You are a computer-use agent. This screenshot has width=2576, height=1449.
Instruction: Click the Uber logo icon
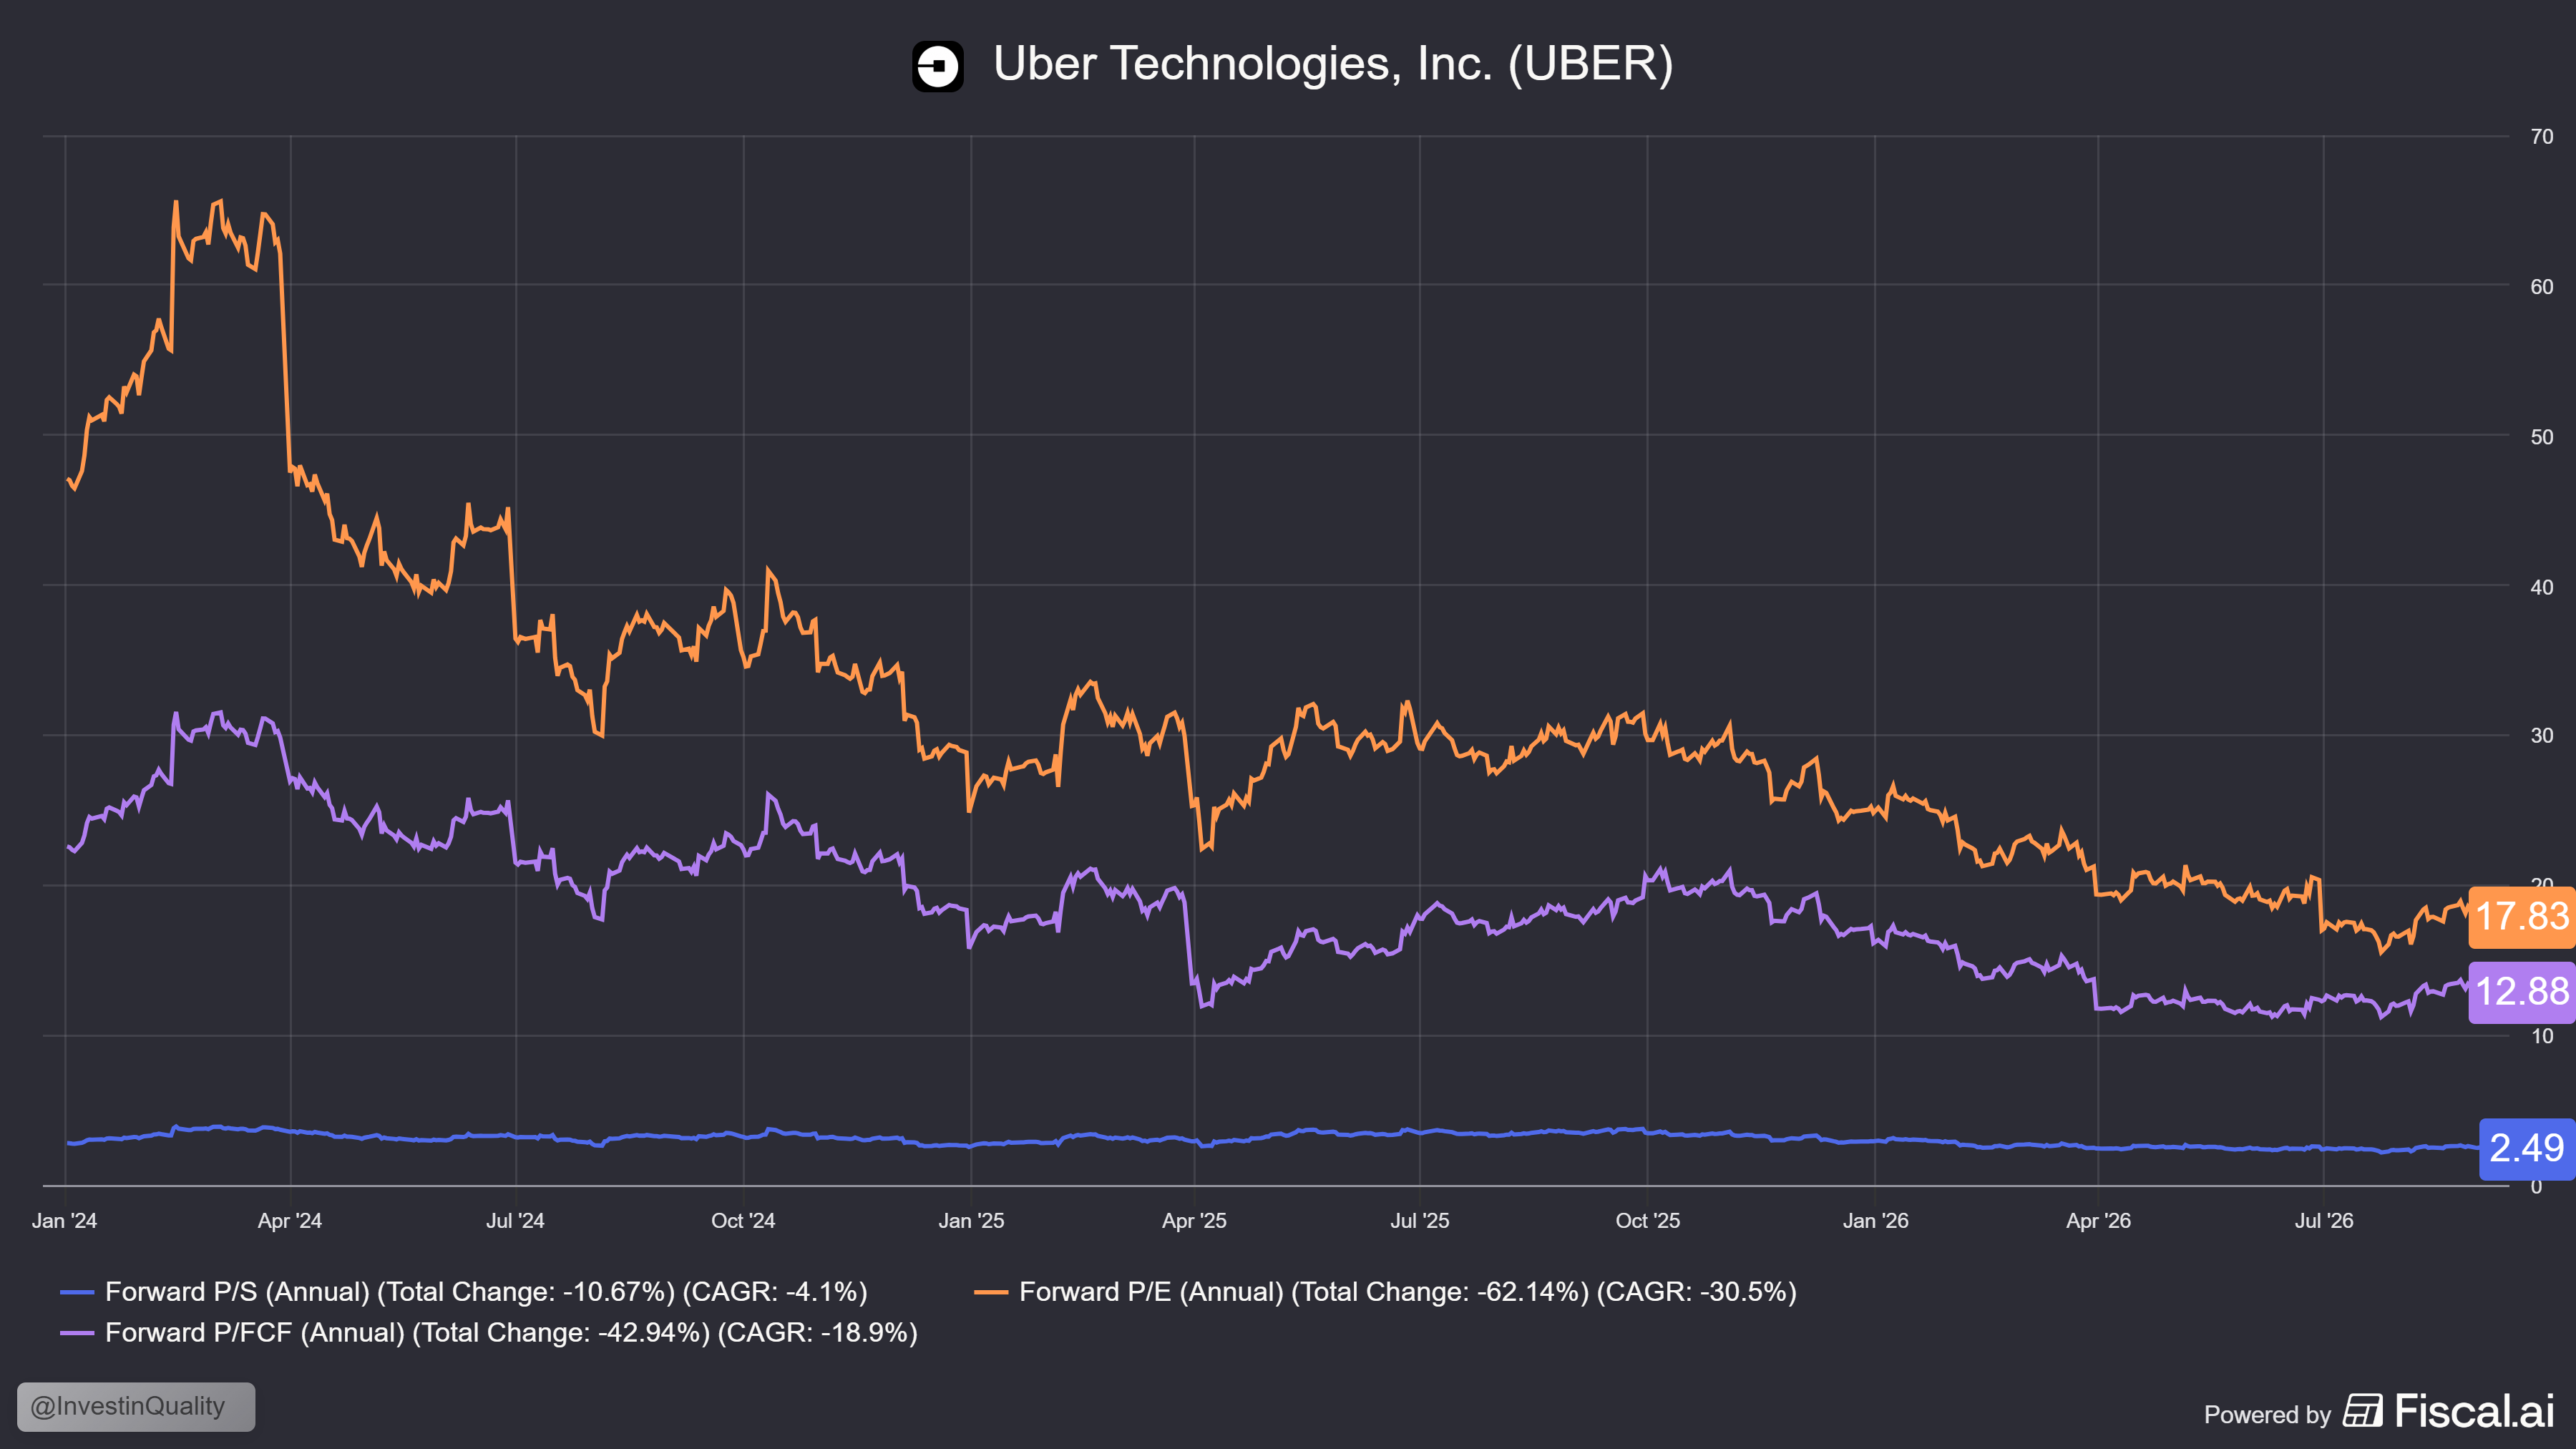coord(937,66)
